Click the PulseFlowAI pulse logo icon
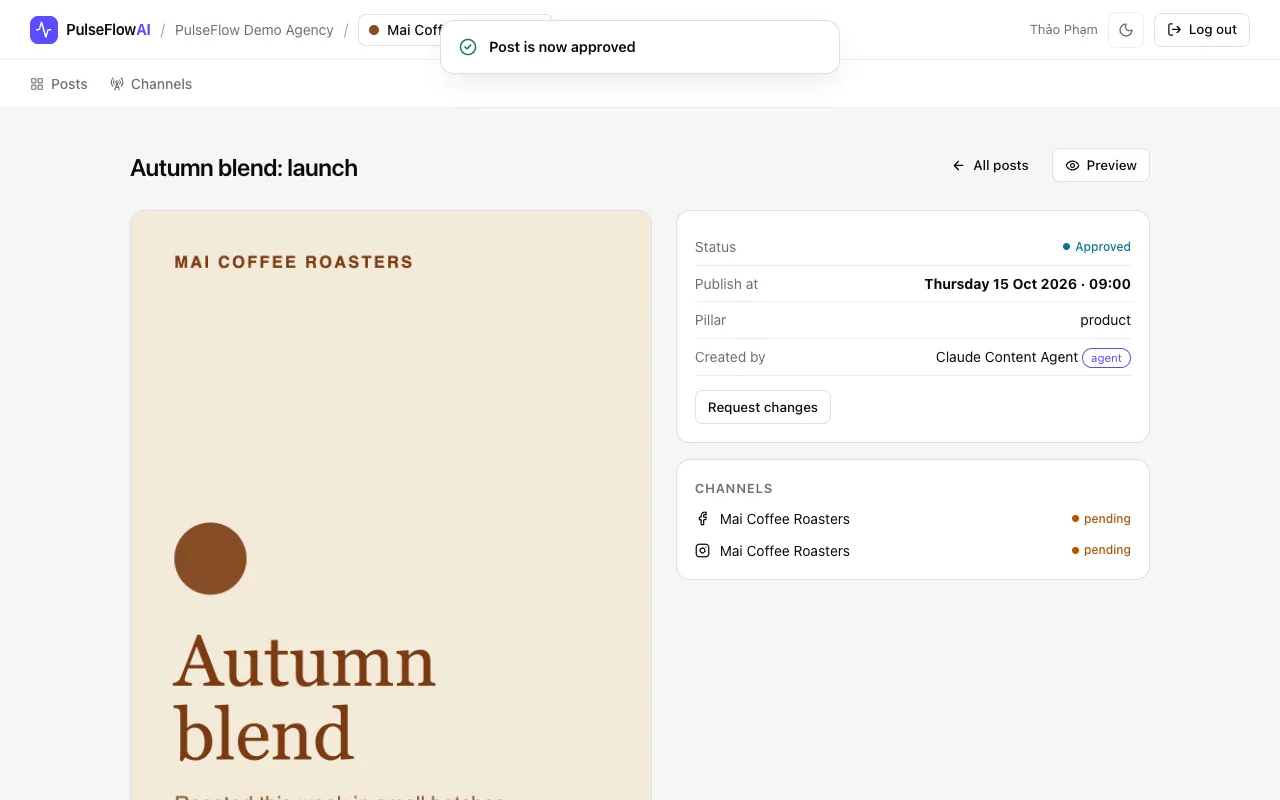1280x800 pixels. [44, 30]
